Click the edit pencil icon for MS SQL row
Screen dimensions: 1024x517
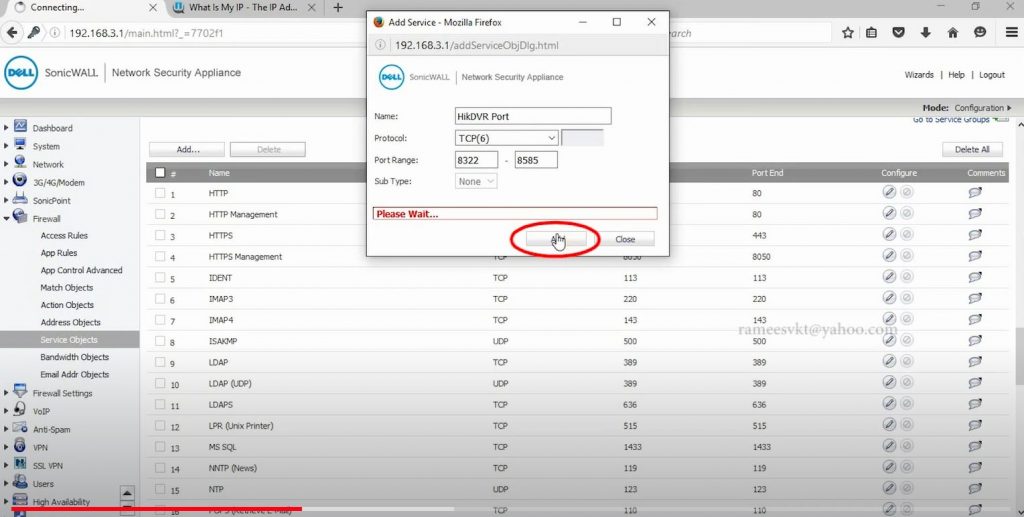click(889, 446)
